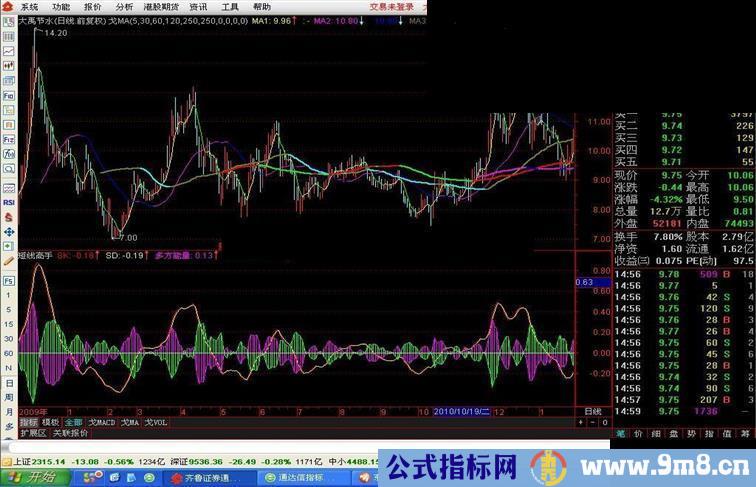Click the 扩展区 button
The height and width of the screenshot is (487, 756).
tap(33, 434)
